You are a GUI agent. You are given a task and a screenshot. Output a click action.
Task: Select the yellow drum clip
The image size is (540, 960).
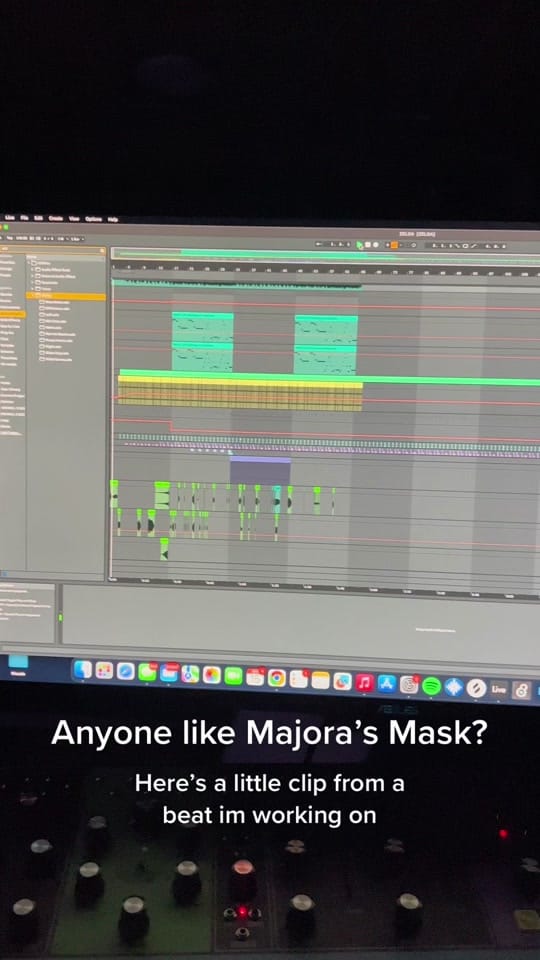click(240, 393)
